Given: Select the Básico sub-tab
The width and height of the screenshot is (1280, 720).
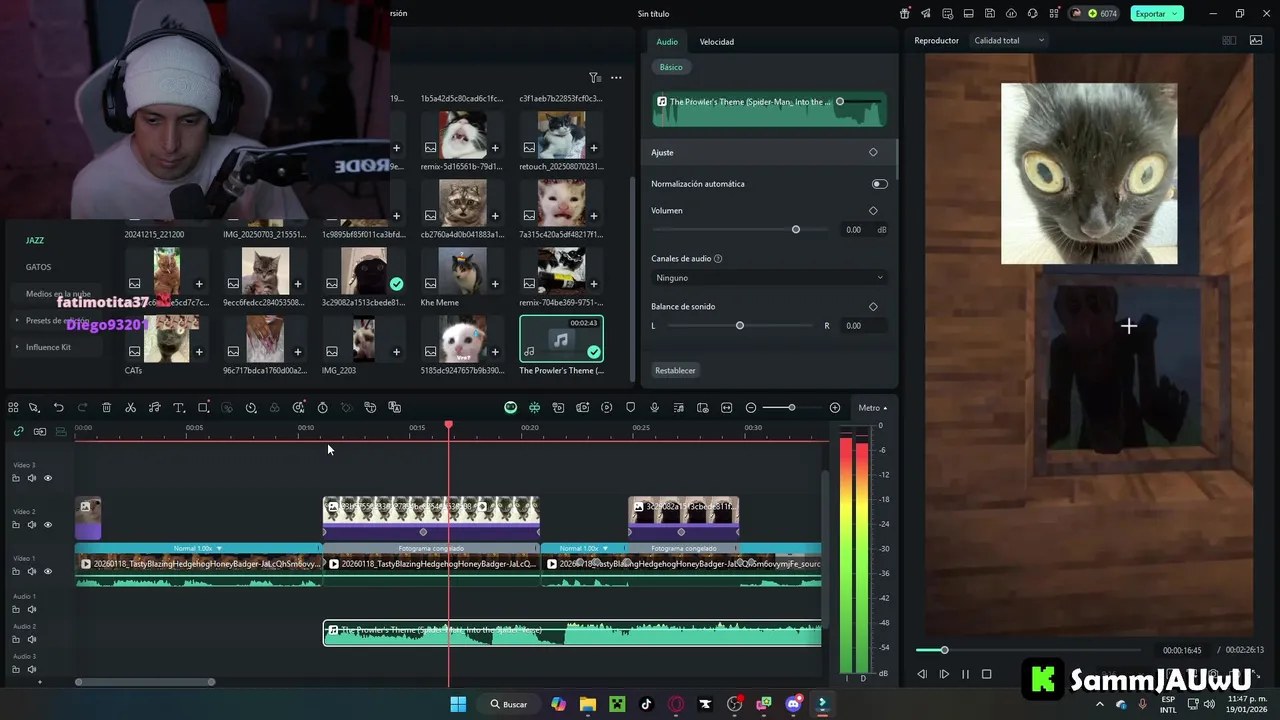Looking at the screenshot, I should 671,67.
